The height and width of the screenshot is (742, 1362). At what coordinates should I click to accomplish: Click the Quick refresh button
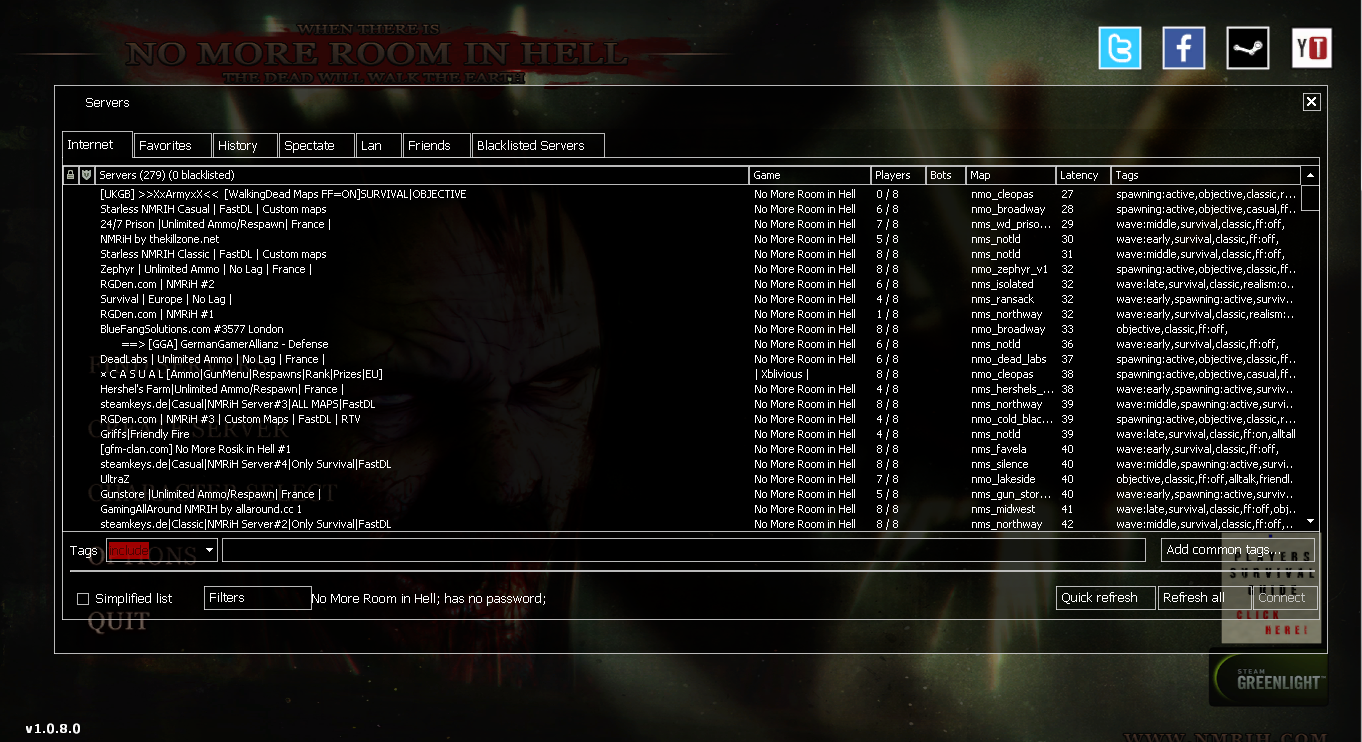[1105, 598]
